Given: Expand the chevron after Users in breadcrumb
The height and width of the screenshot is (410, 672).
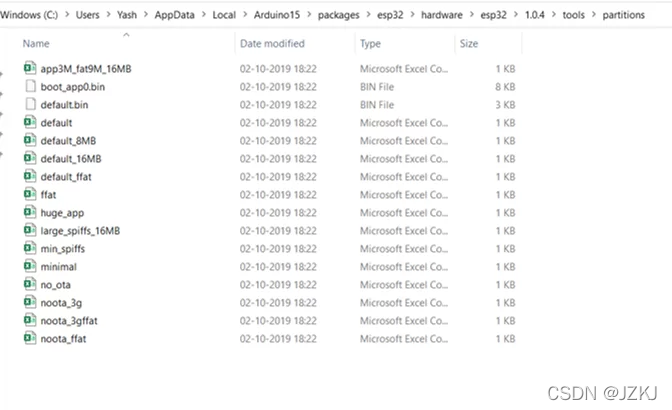Looking at the screenshot, I should pos(108,15).
